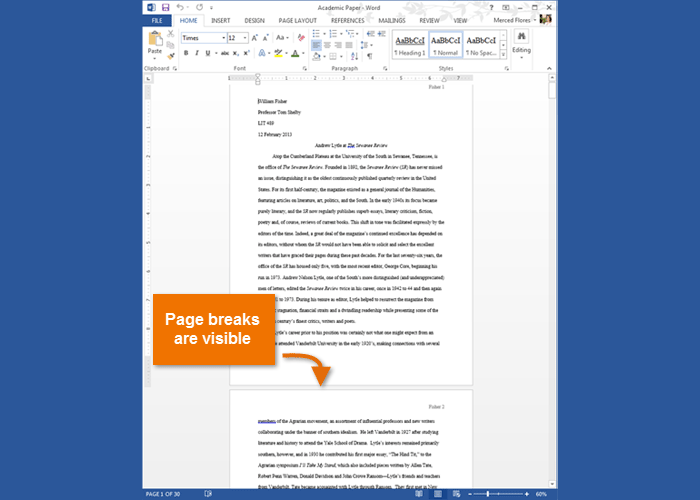Cut the selected text

[171, 34]
